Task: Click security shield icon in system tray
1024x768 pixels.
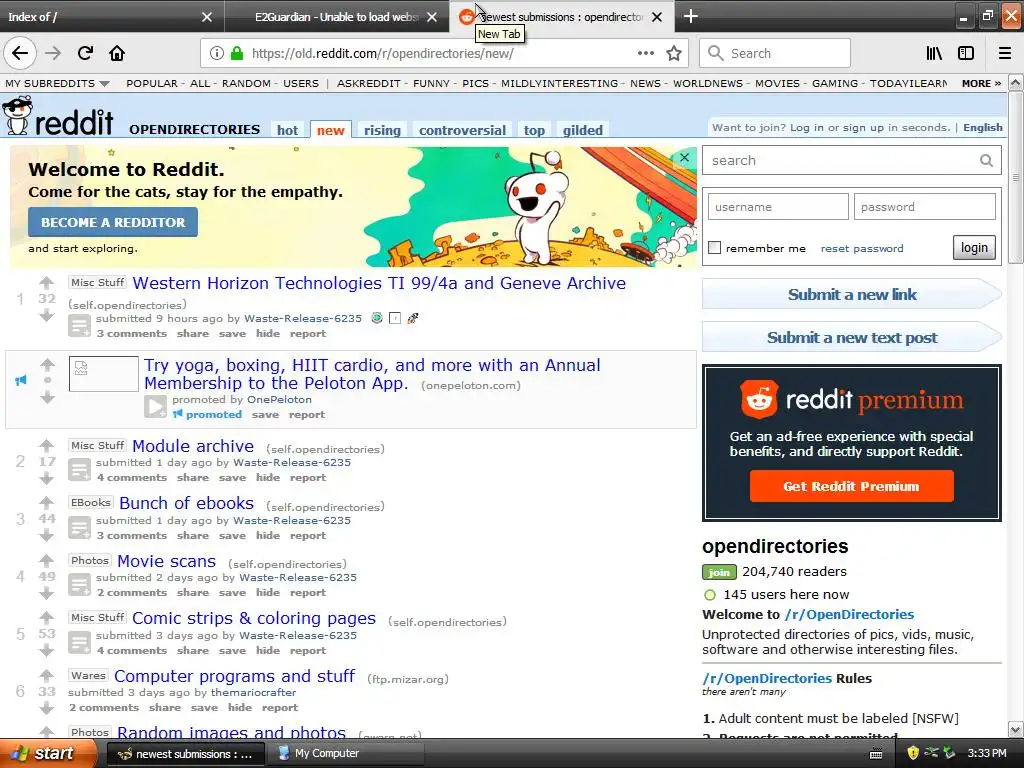Action: coord(913,754)
